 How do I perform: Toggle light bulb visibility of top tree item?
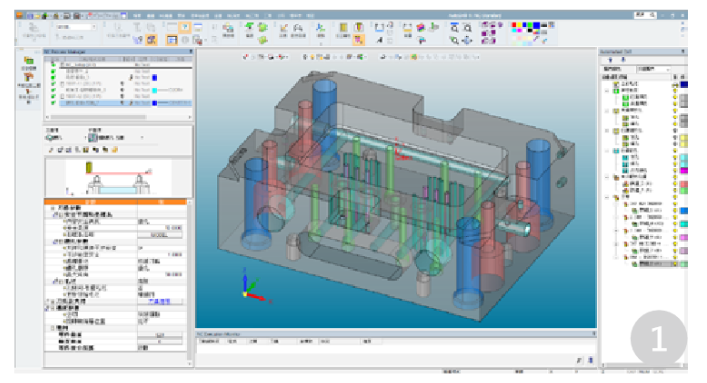click(675, 84)
